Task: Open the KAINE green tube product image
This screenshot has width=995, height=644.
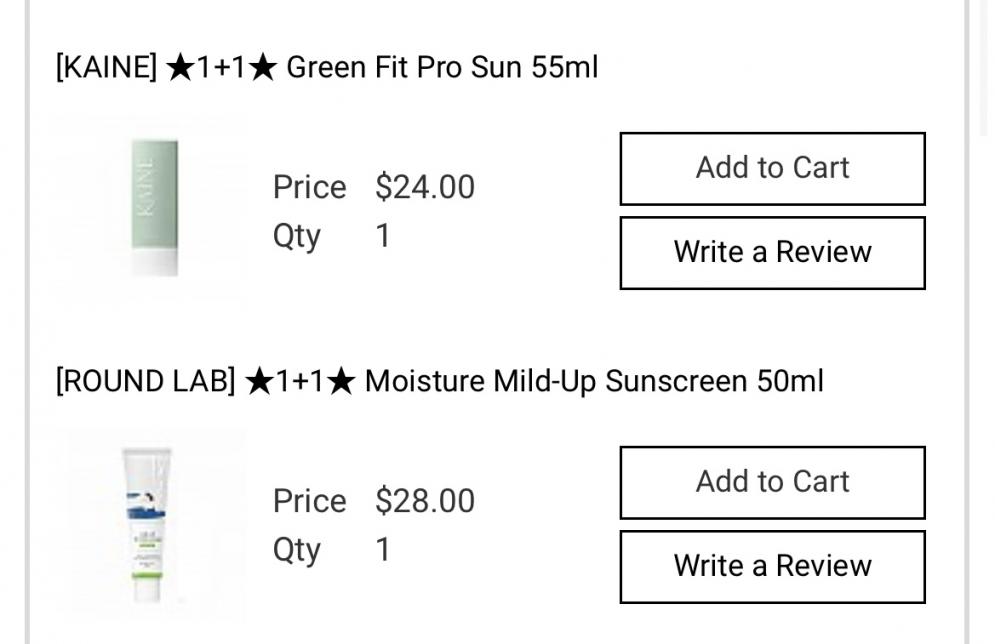Action: 154,208
